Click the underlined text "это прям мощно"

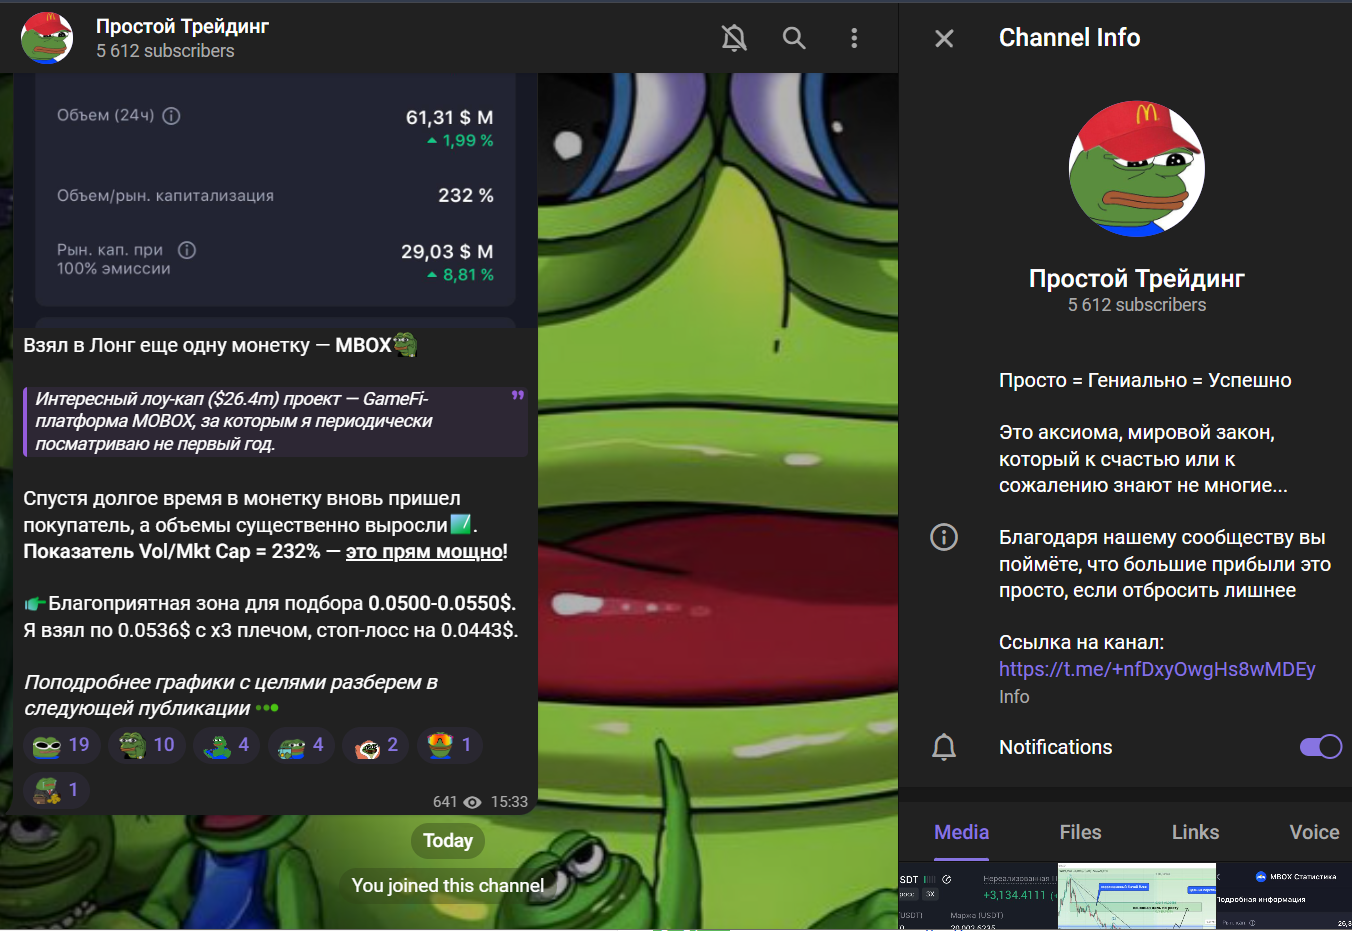tap(424, 551)
